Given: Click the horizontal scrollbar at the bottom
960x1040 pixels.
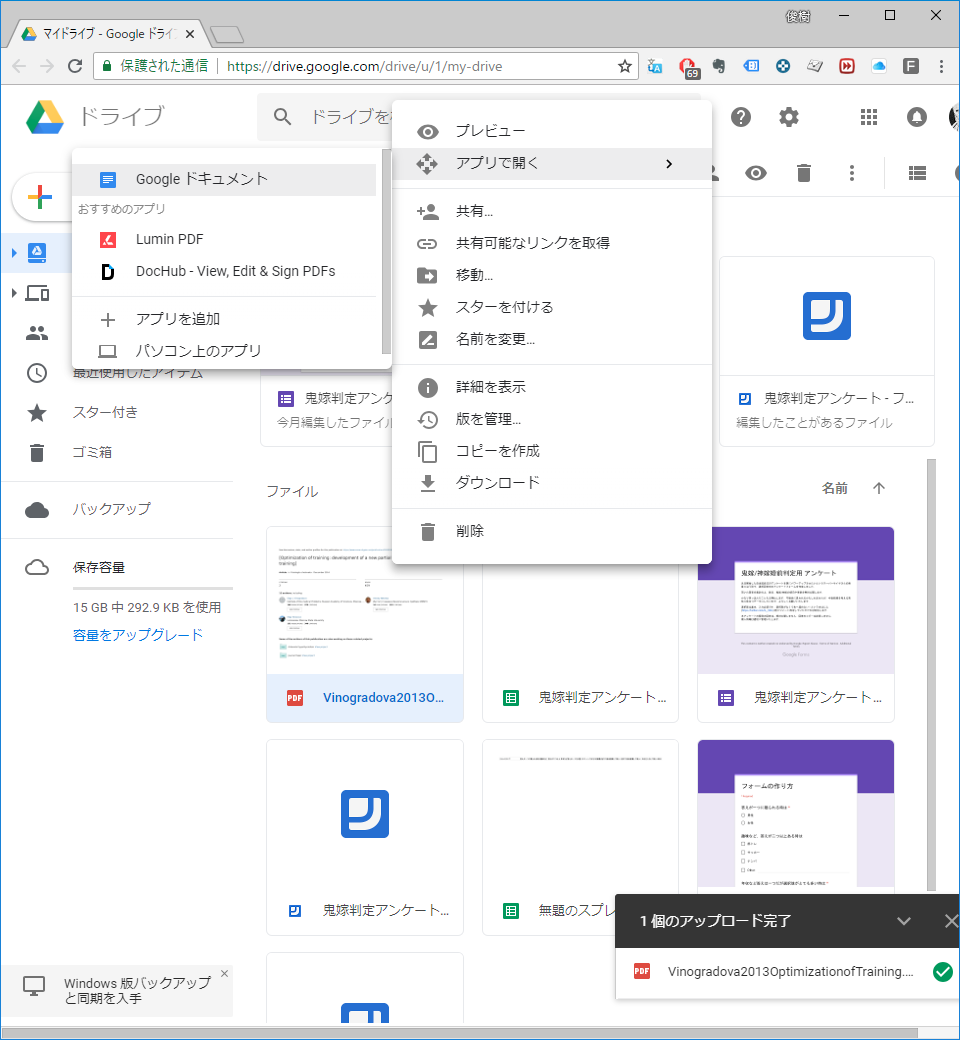Looking at the screenshot, I should click(x=460, y=1032).
